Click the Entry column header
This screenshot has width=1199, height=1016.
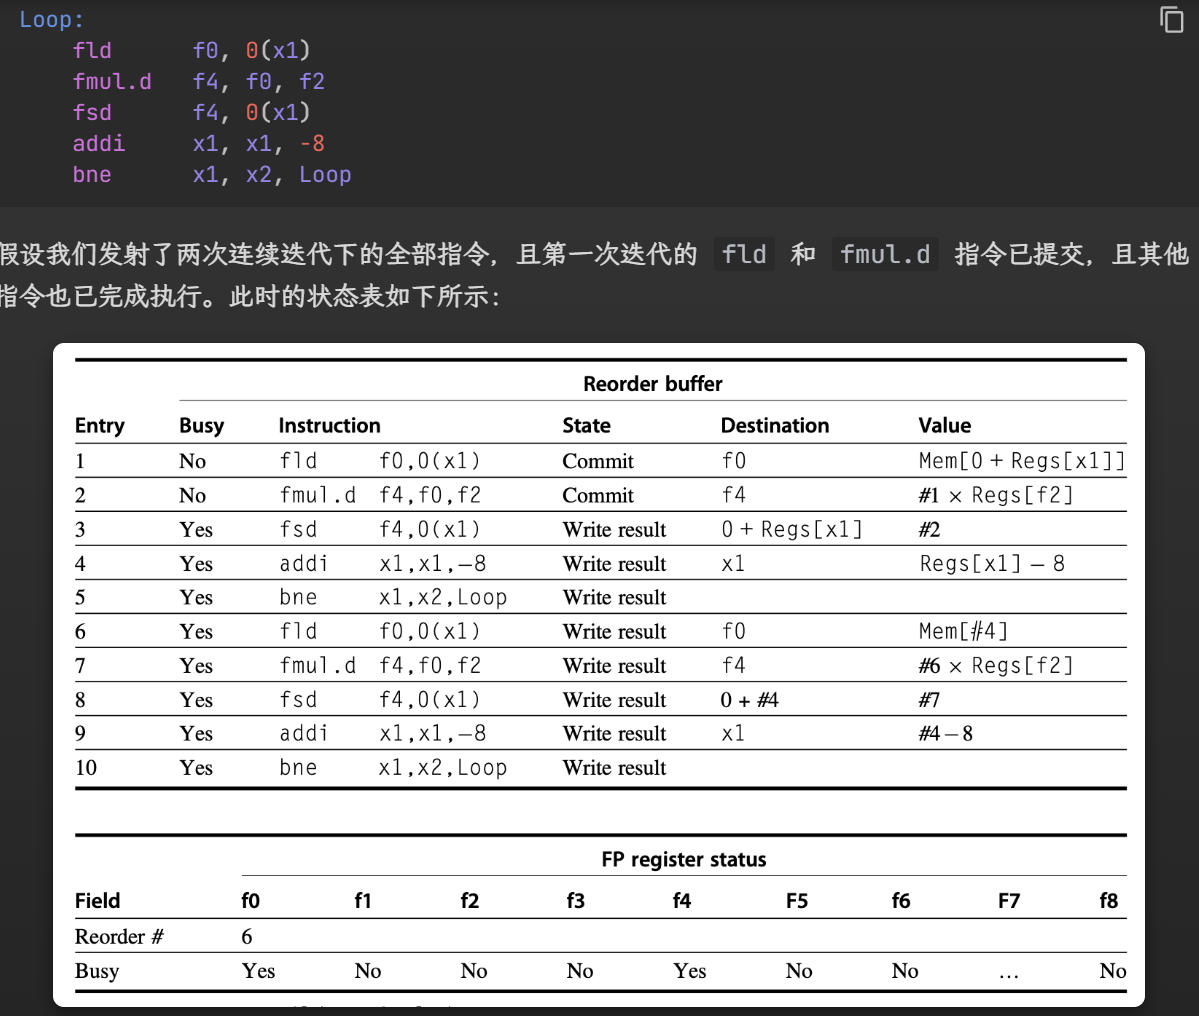click(100, 425)
